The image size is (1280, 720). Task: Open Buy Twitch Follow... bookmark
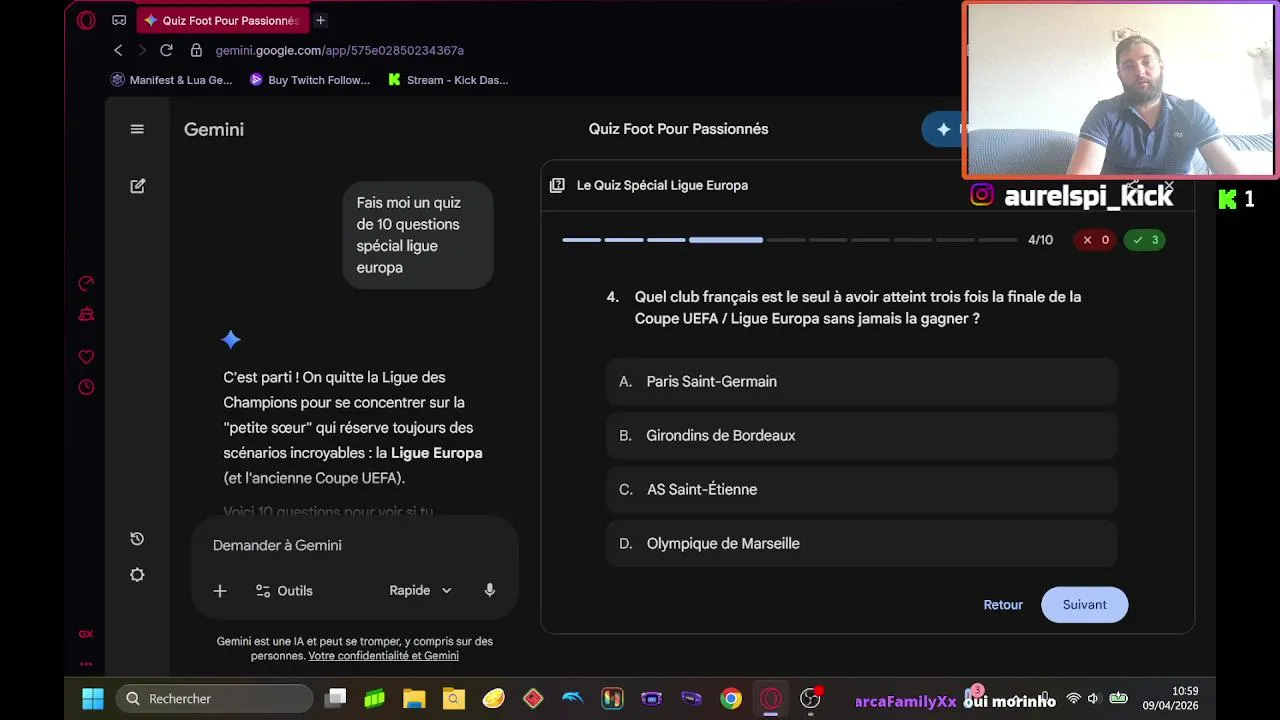(310, 80)
